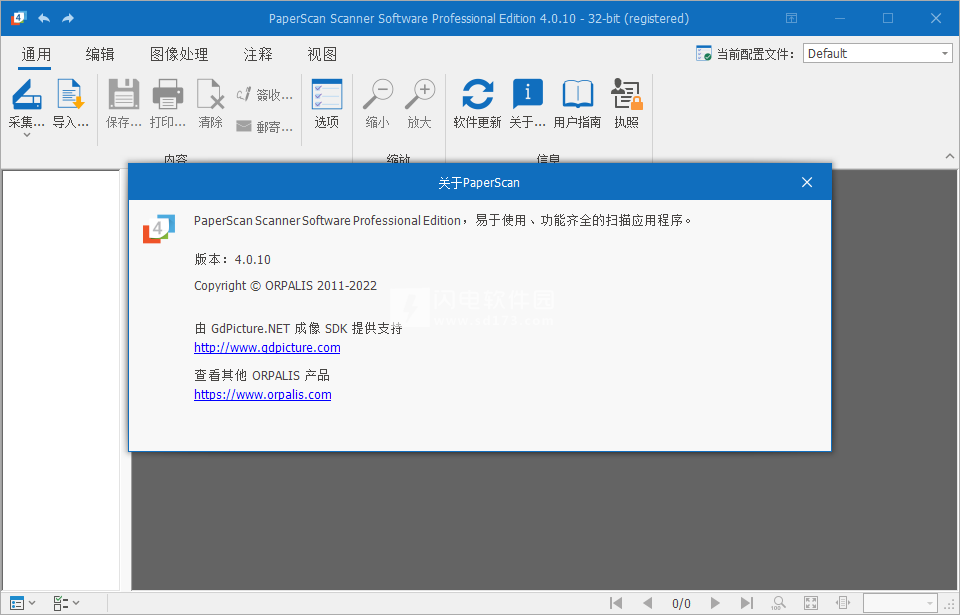Jump to the last page
Viewport: 960px width, 615px height.
pos(747,603)
